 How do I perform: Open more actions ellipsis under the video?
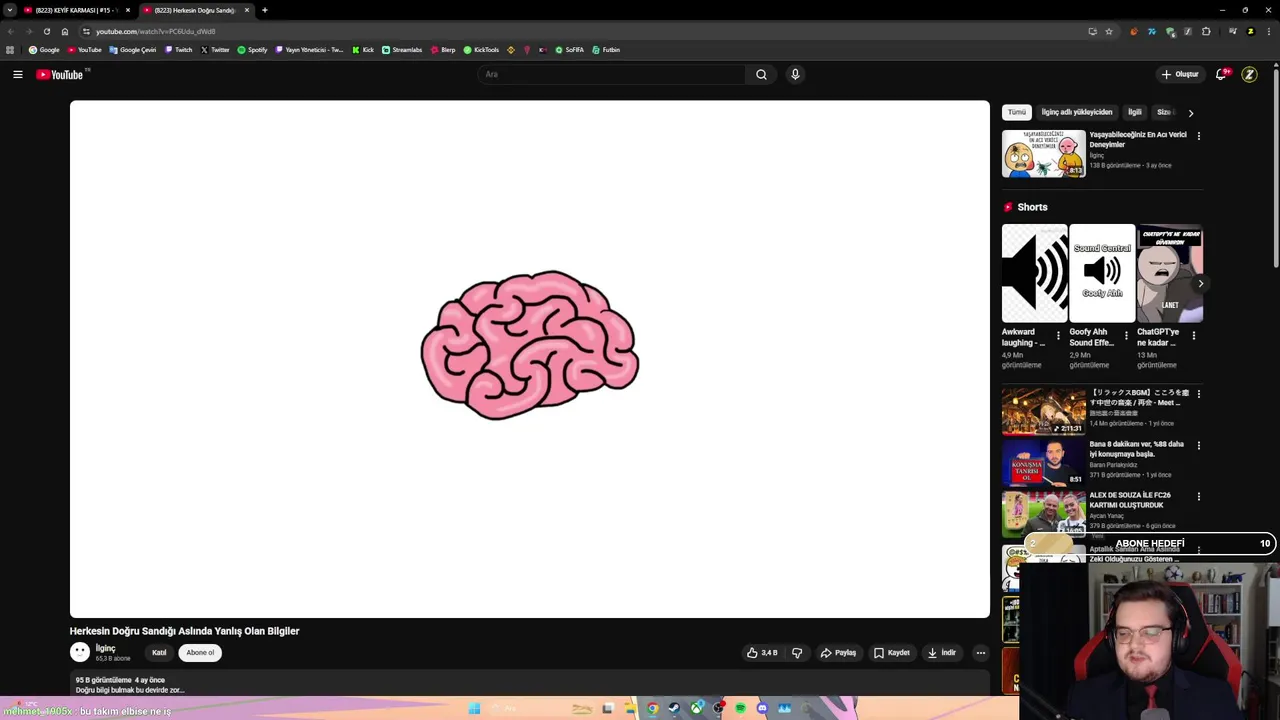click(981, 653)
